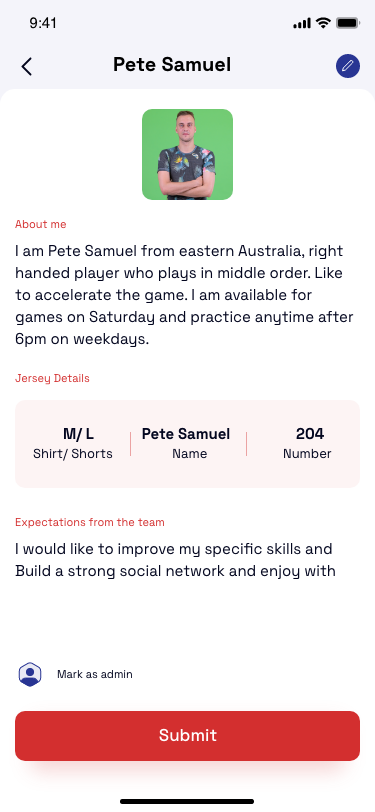Open Pete Samuel's profile photo
The height and width of the screenshot is (812, 375).
tap(188, 154)
